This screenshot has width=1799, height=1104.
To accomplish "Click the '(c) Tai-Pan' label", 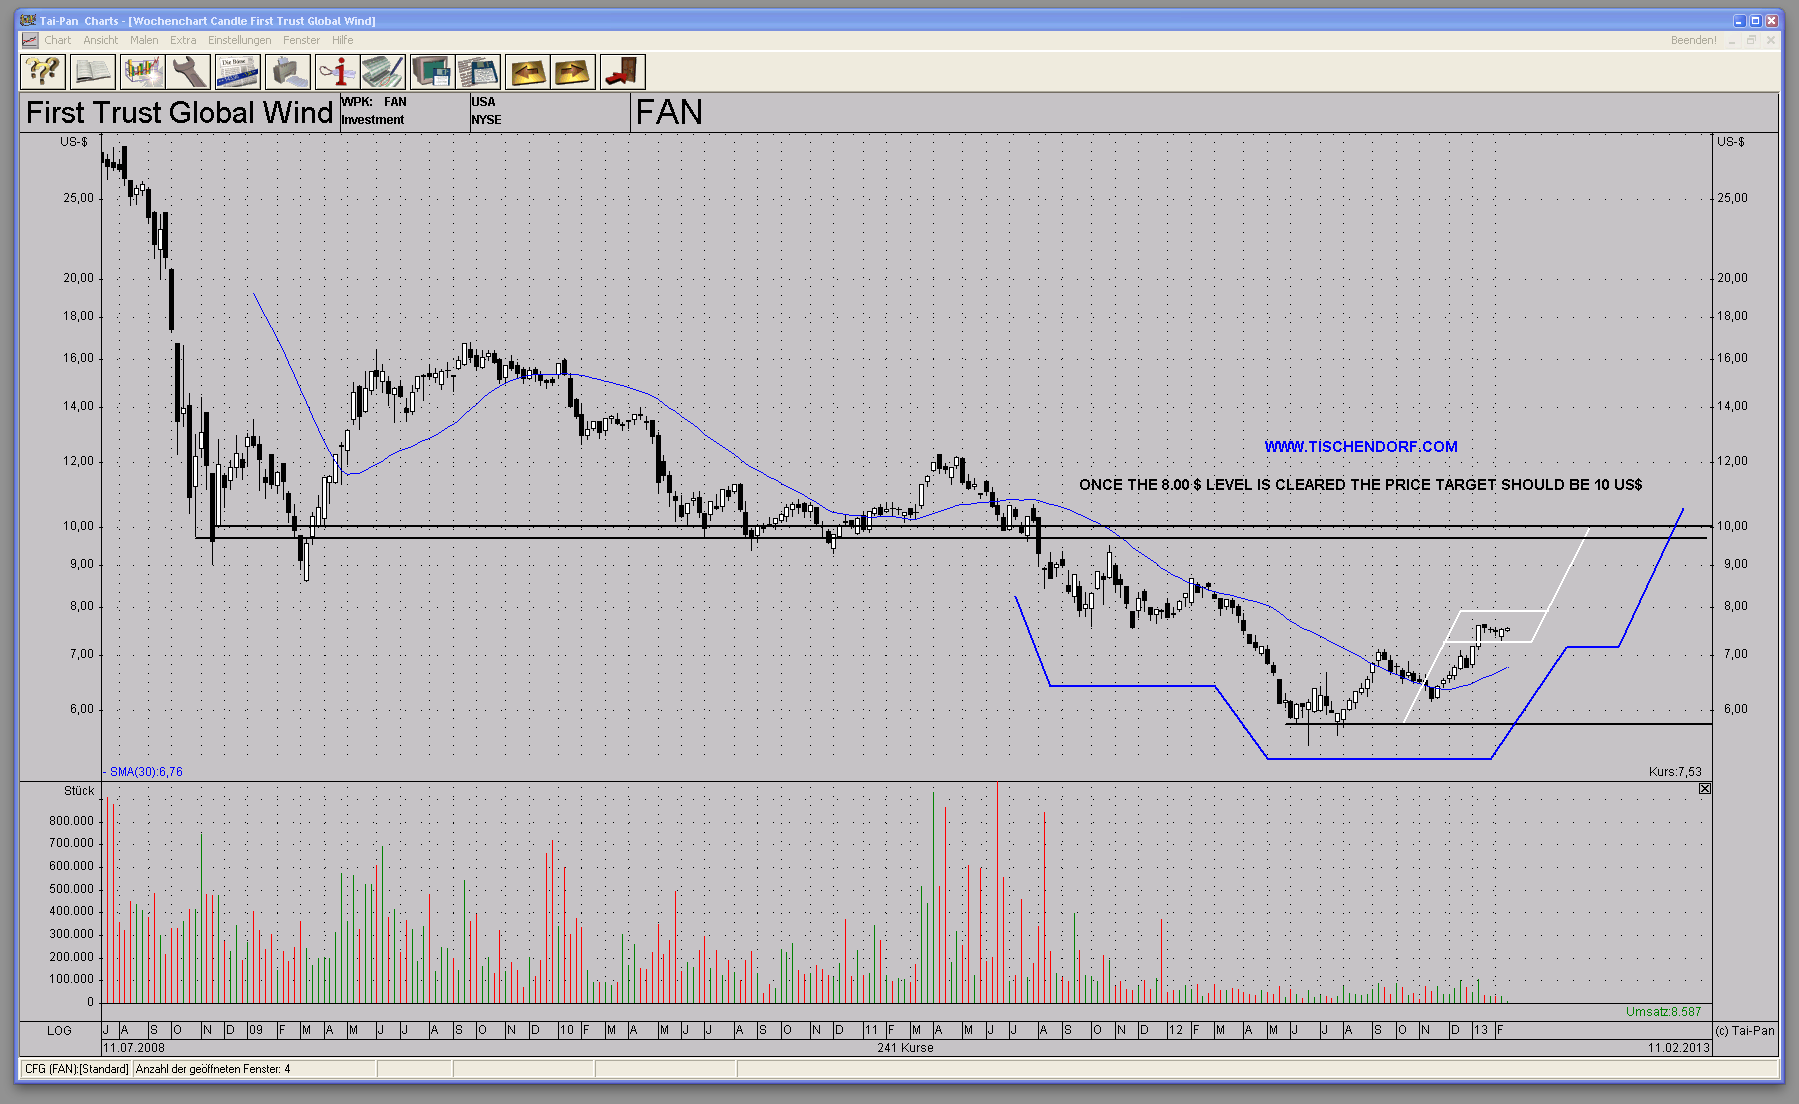I will click(x=1745, y=1031).
